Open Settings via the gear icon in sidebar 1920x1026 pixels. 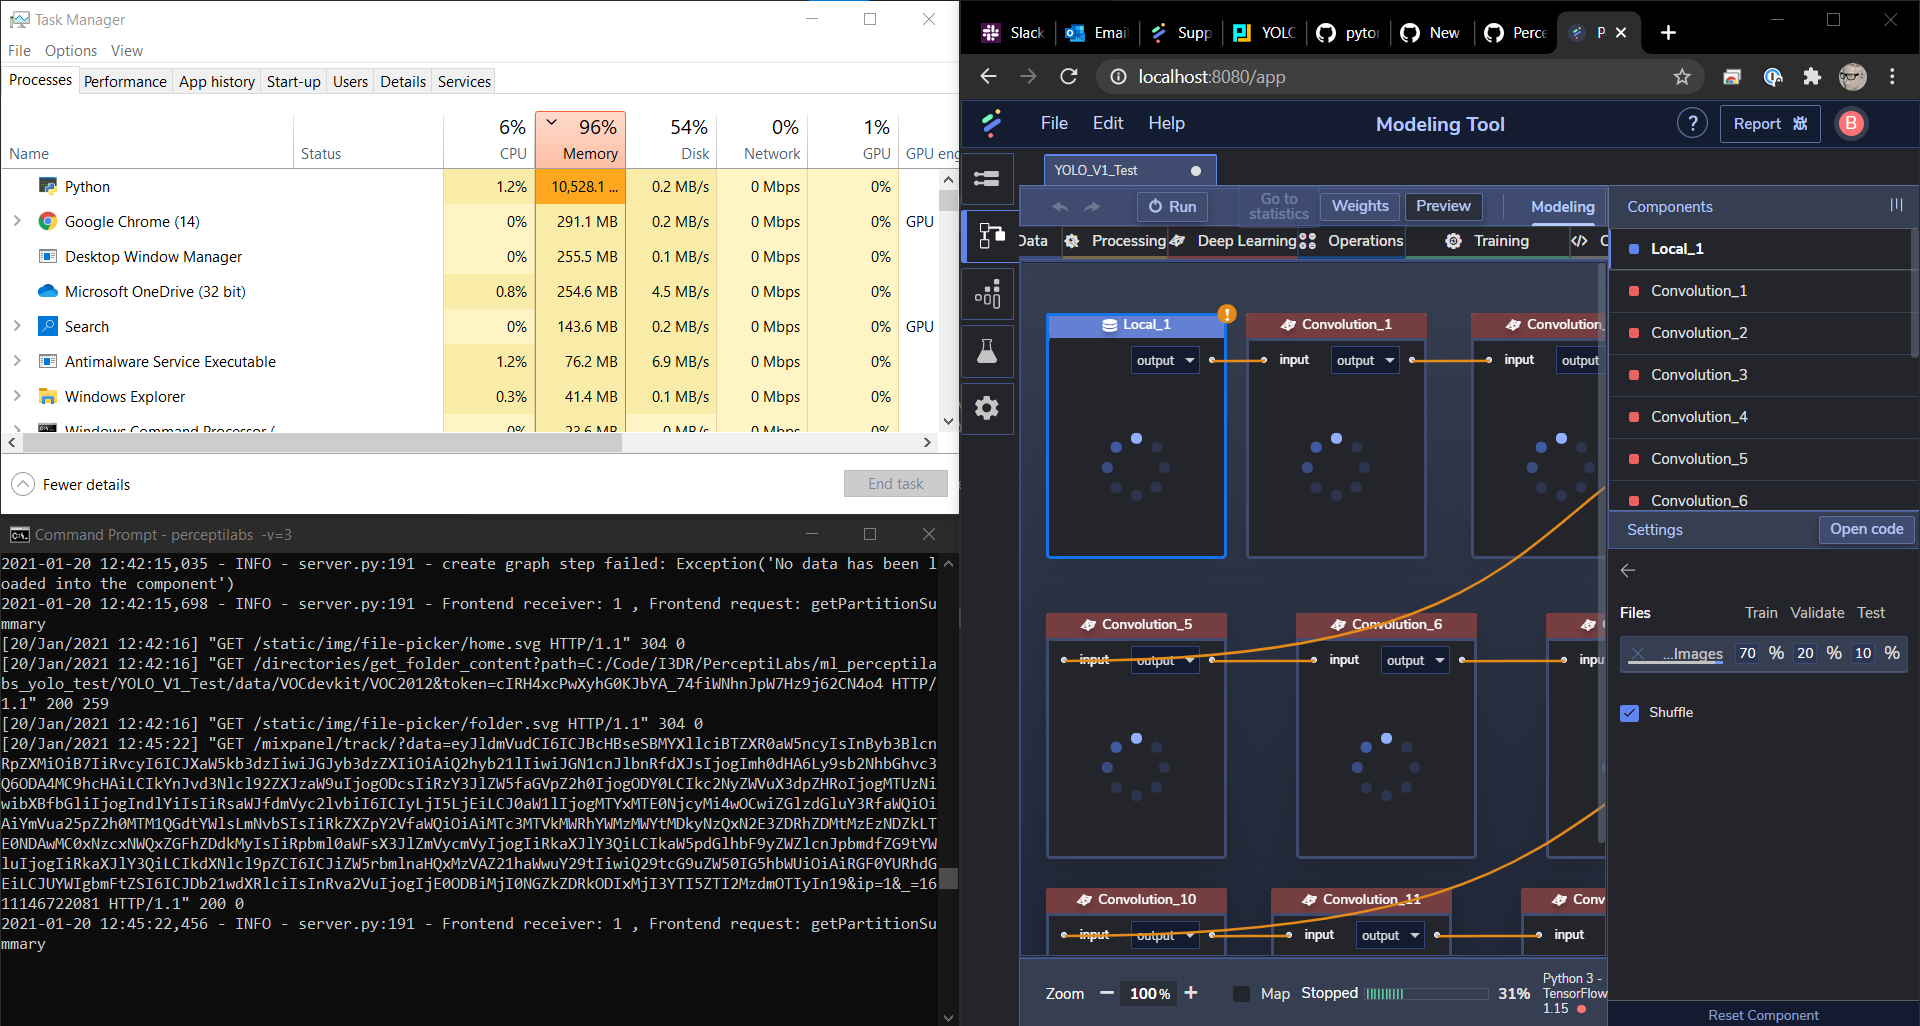(987, 408)
